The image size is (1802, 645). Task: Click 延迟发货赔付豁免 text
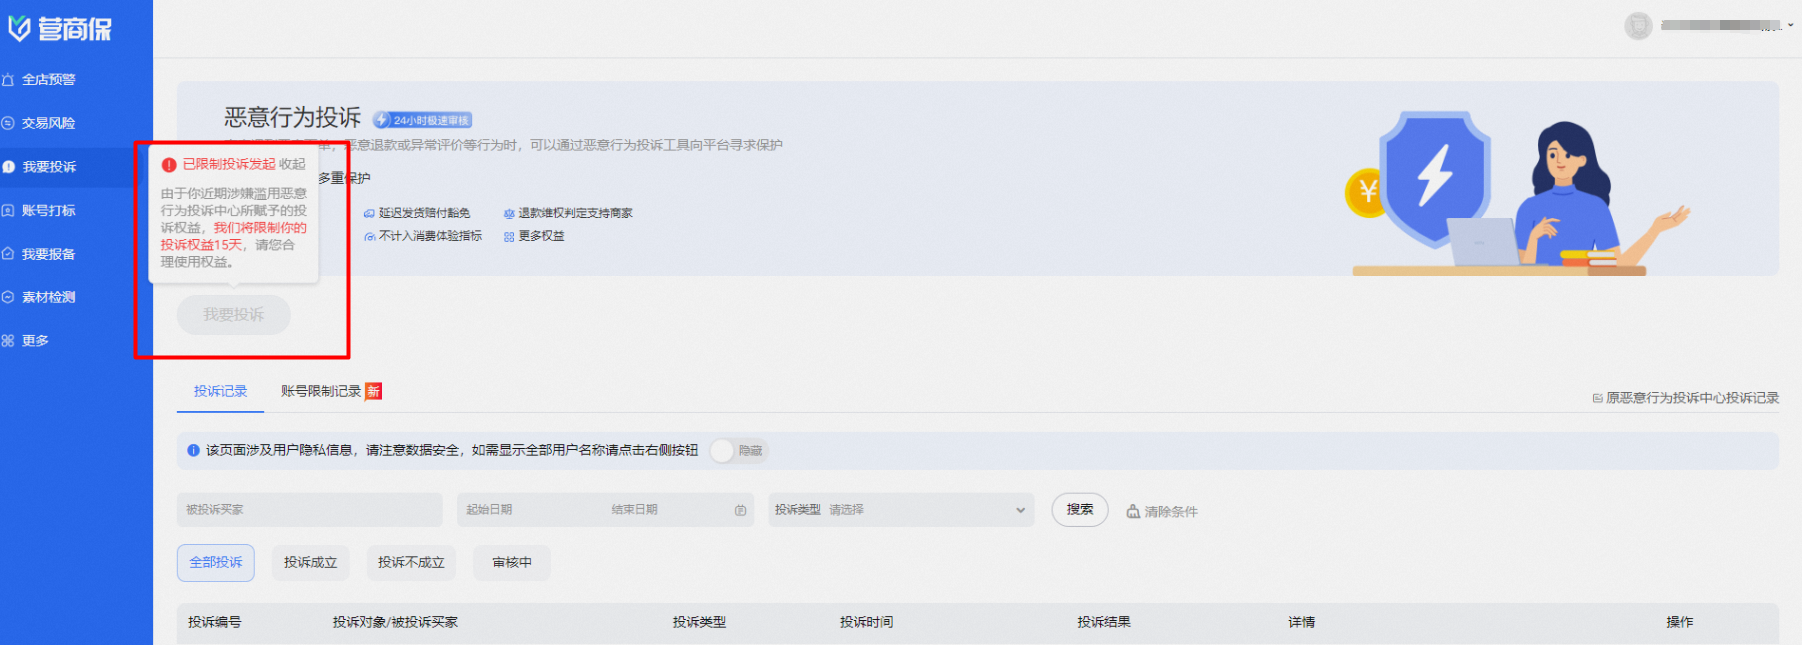424,213
